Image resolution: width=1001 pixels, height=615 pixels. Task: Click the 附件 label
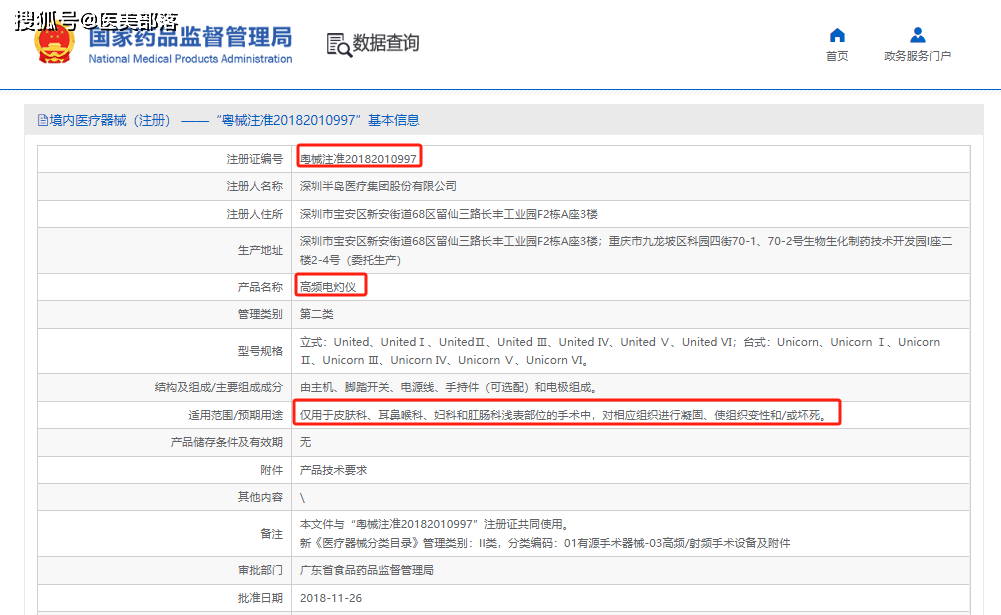point(271,470)
